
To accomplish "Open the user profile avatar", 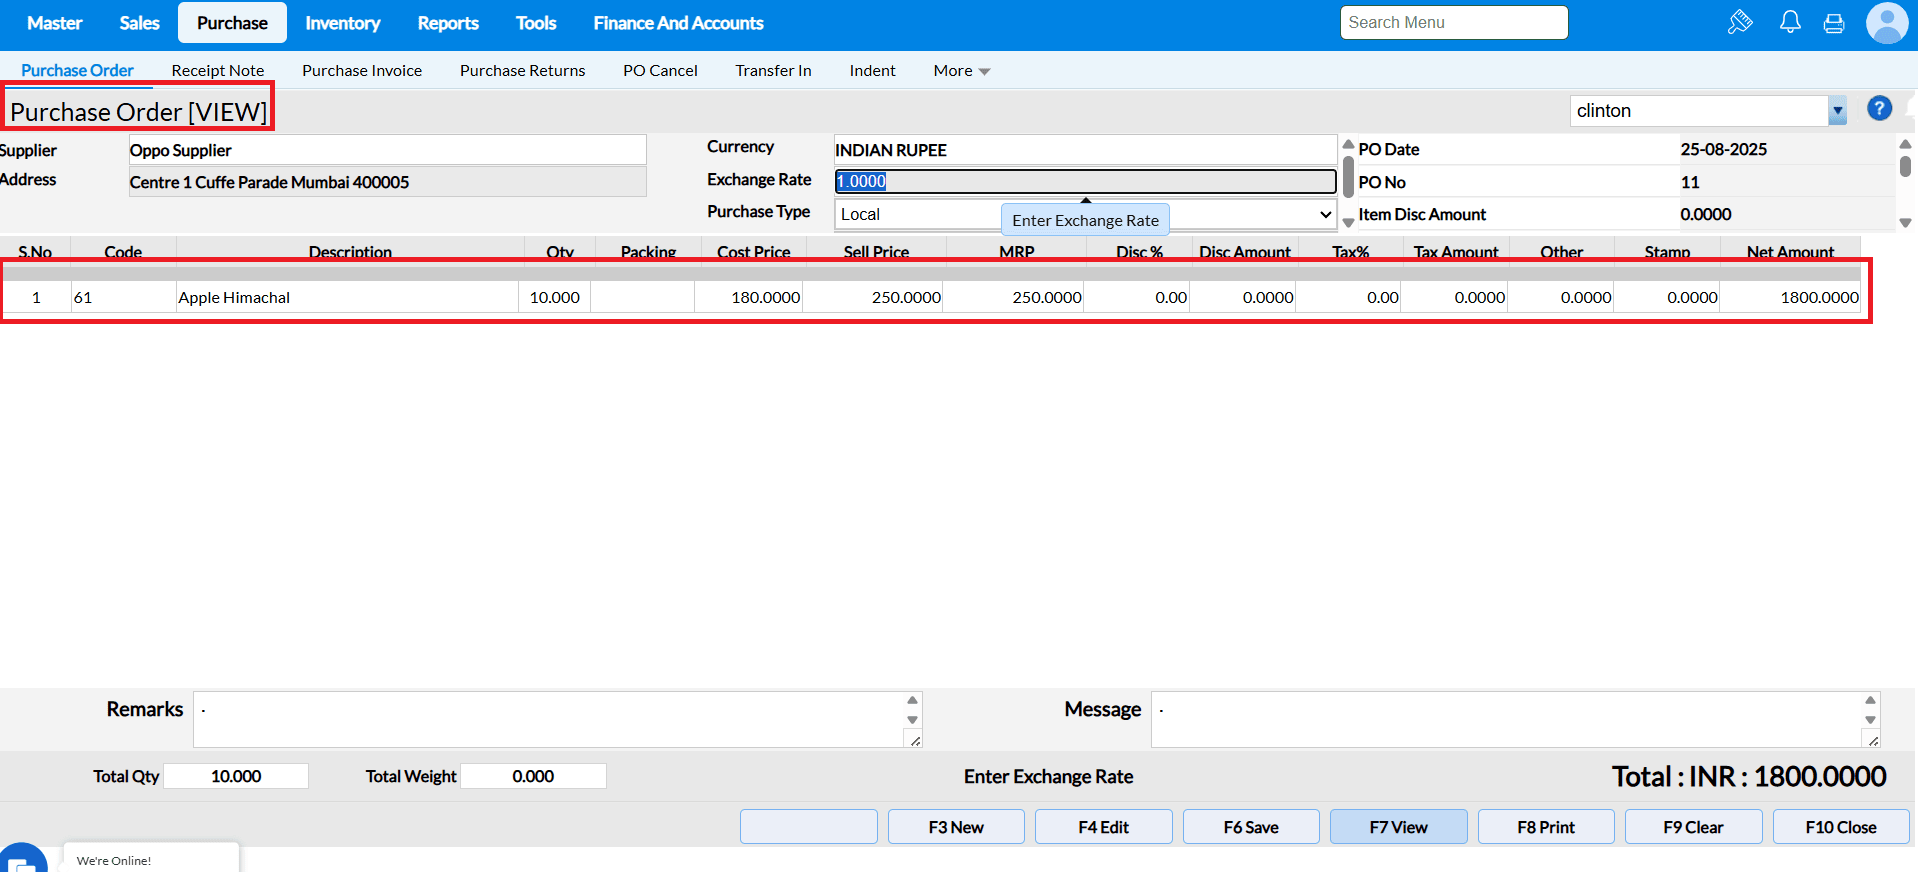I will point(1886,23).
